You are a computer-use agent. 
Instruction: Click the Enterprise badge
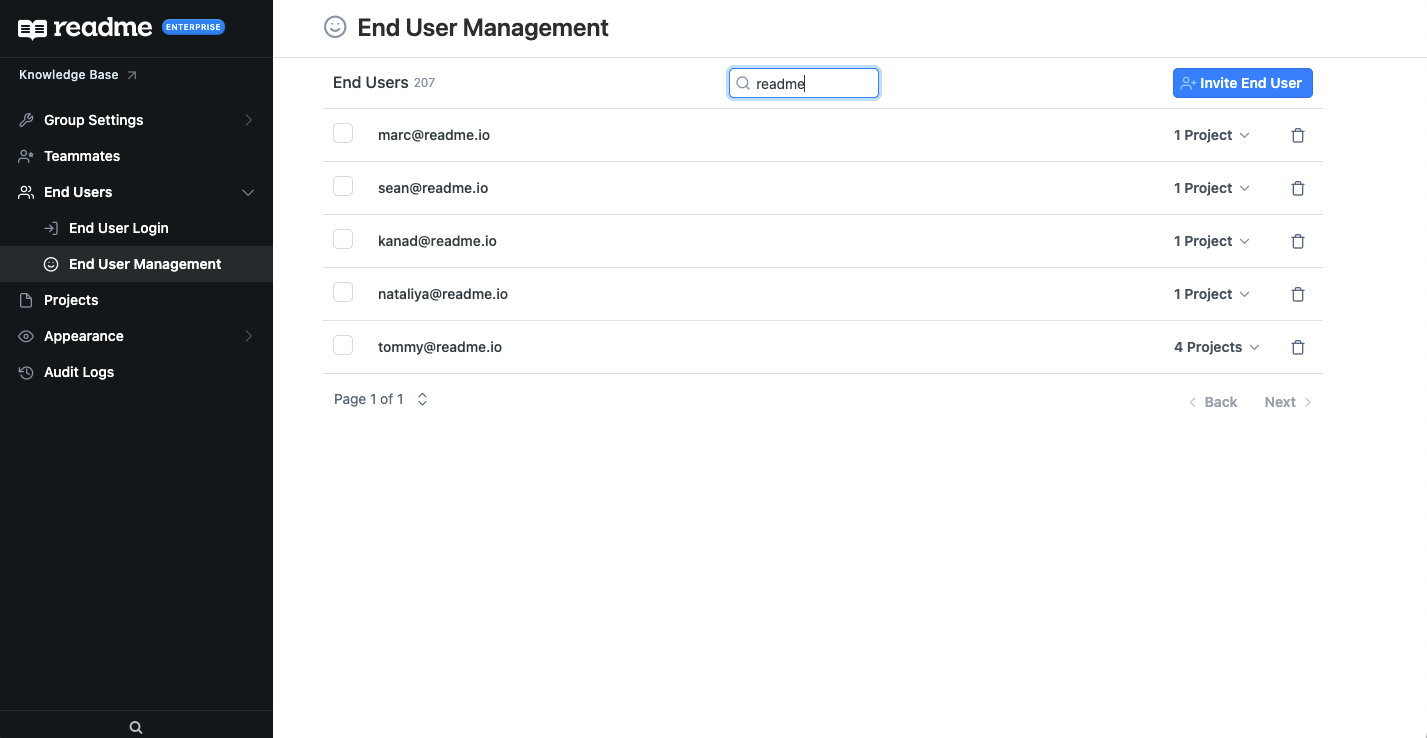pos(193,28)
